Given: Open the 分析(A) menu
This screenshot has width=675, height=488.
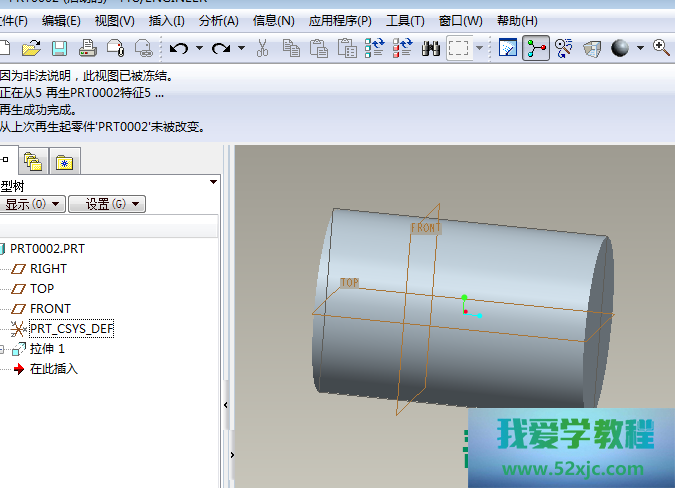Looking at the screenshot, I should click(218, 20).
